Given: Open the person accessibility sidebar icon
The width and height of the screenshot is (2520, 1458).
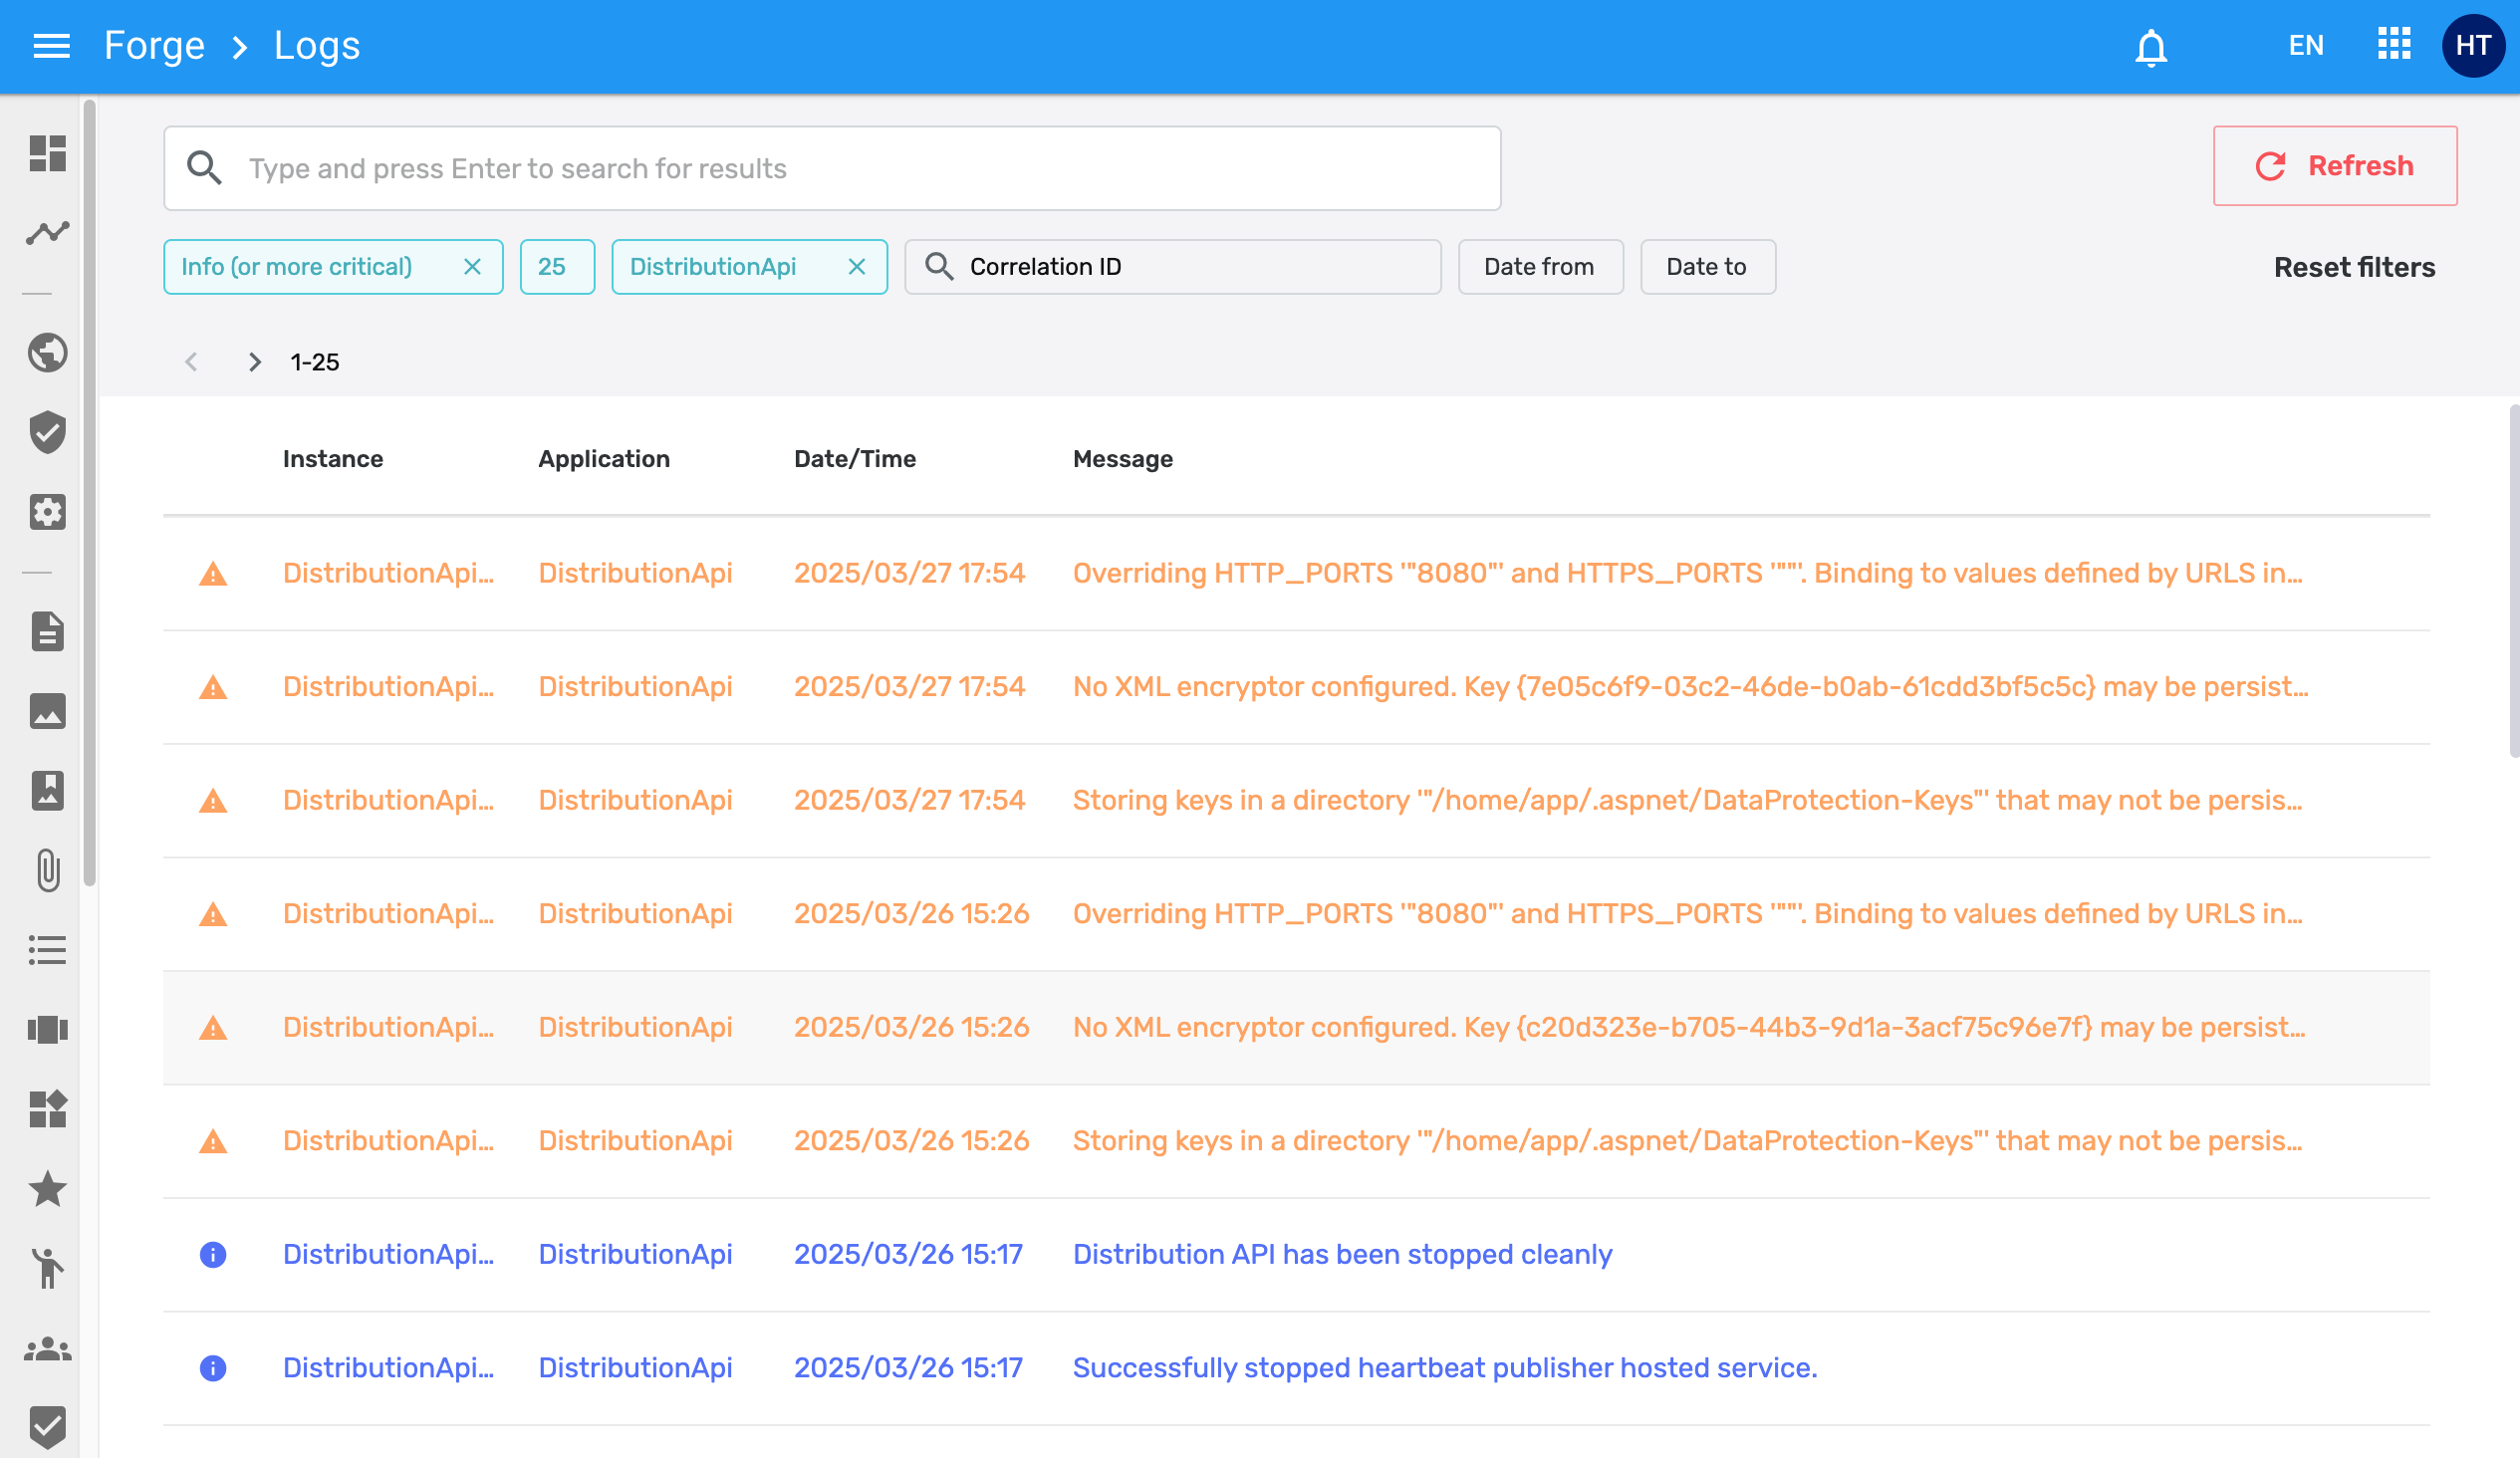Looking at the screenshot, I should (x=47, y=1268).
